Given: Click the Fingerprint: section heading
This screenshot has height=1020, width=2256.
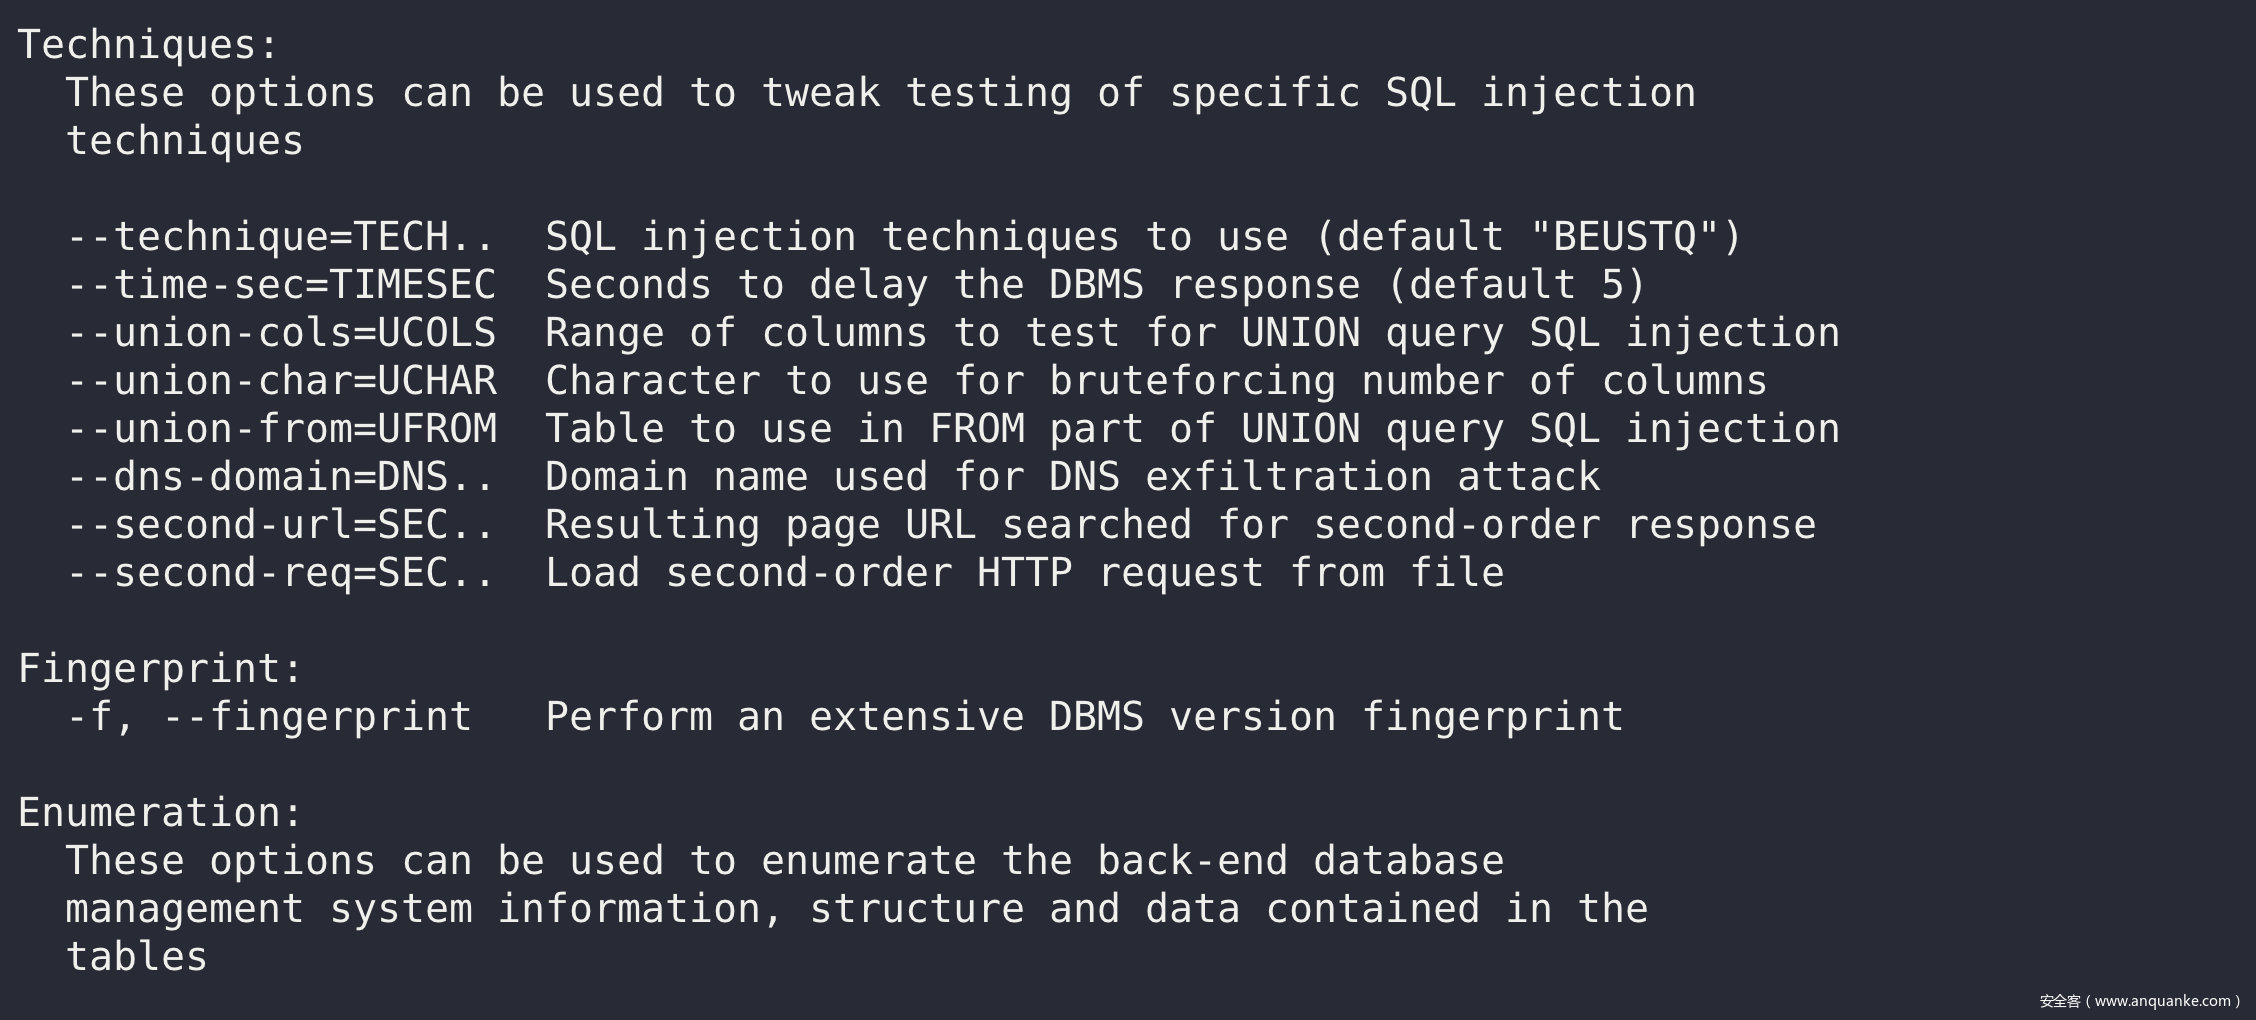Looking at the screenshot, I should [160, 669].
